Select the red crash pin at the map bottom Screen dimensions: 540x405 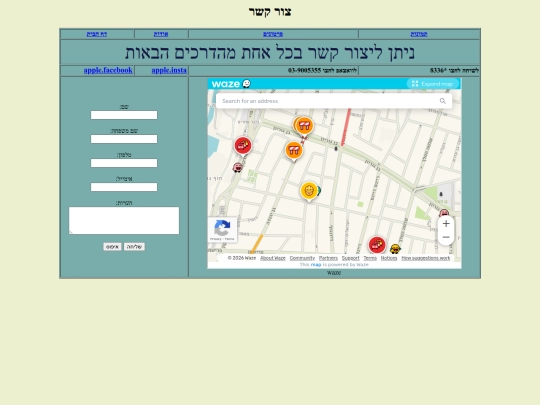pos(377,245)
